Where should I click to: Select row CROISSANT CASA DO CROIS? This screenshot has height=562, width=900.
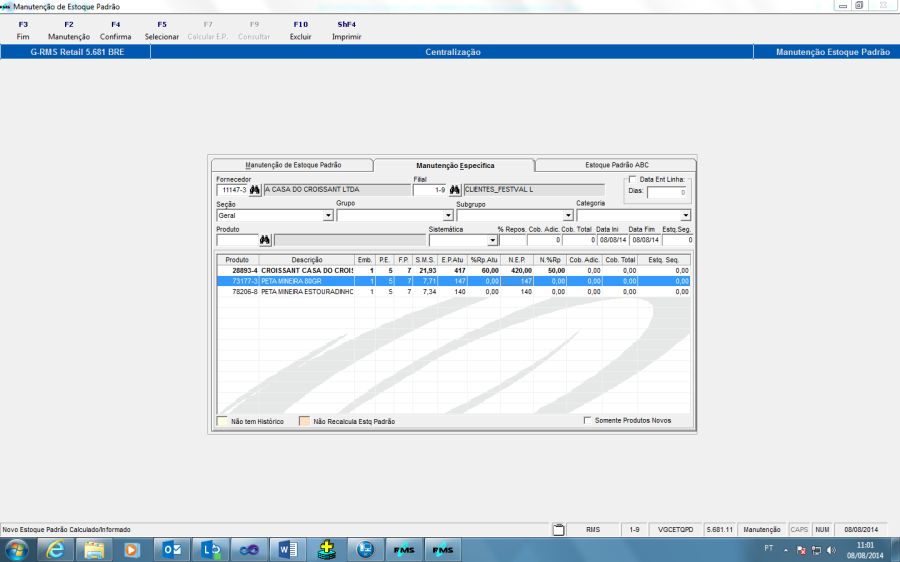point(453,270)
